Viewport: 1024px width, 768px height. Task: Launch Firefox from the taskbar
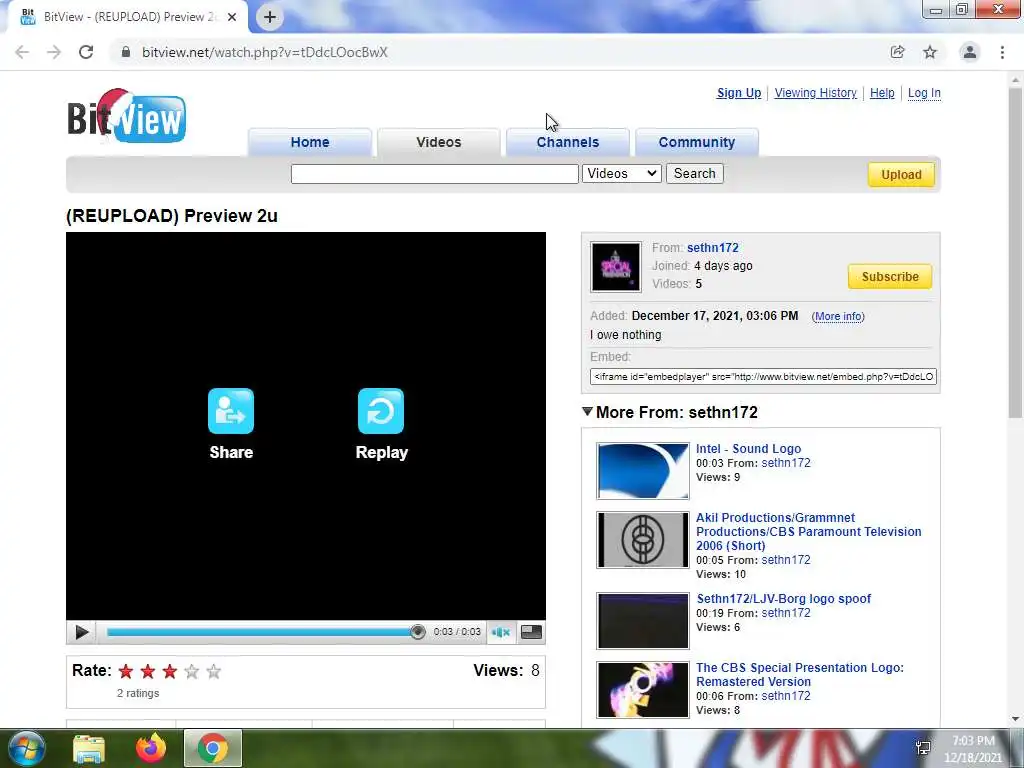click(x=151, y=748)
